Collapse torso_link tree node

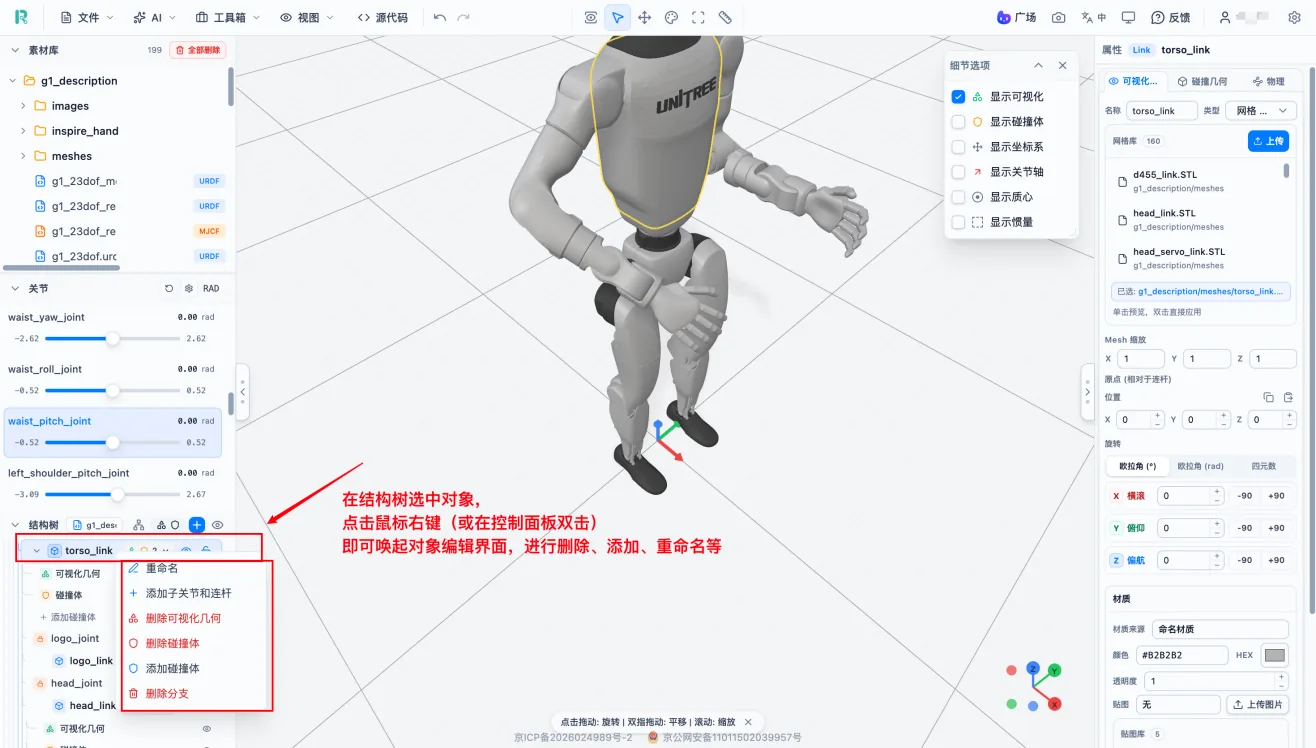tap(37, 550)
